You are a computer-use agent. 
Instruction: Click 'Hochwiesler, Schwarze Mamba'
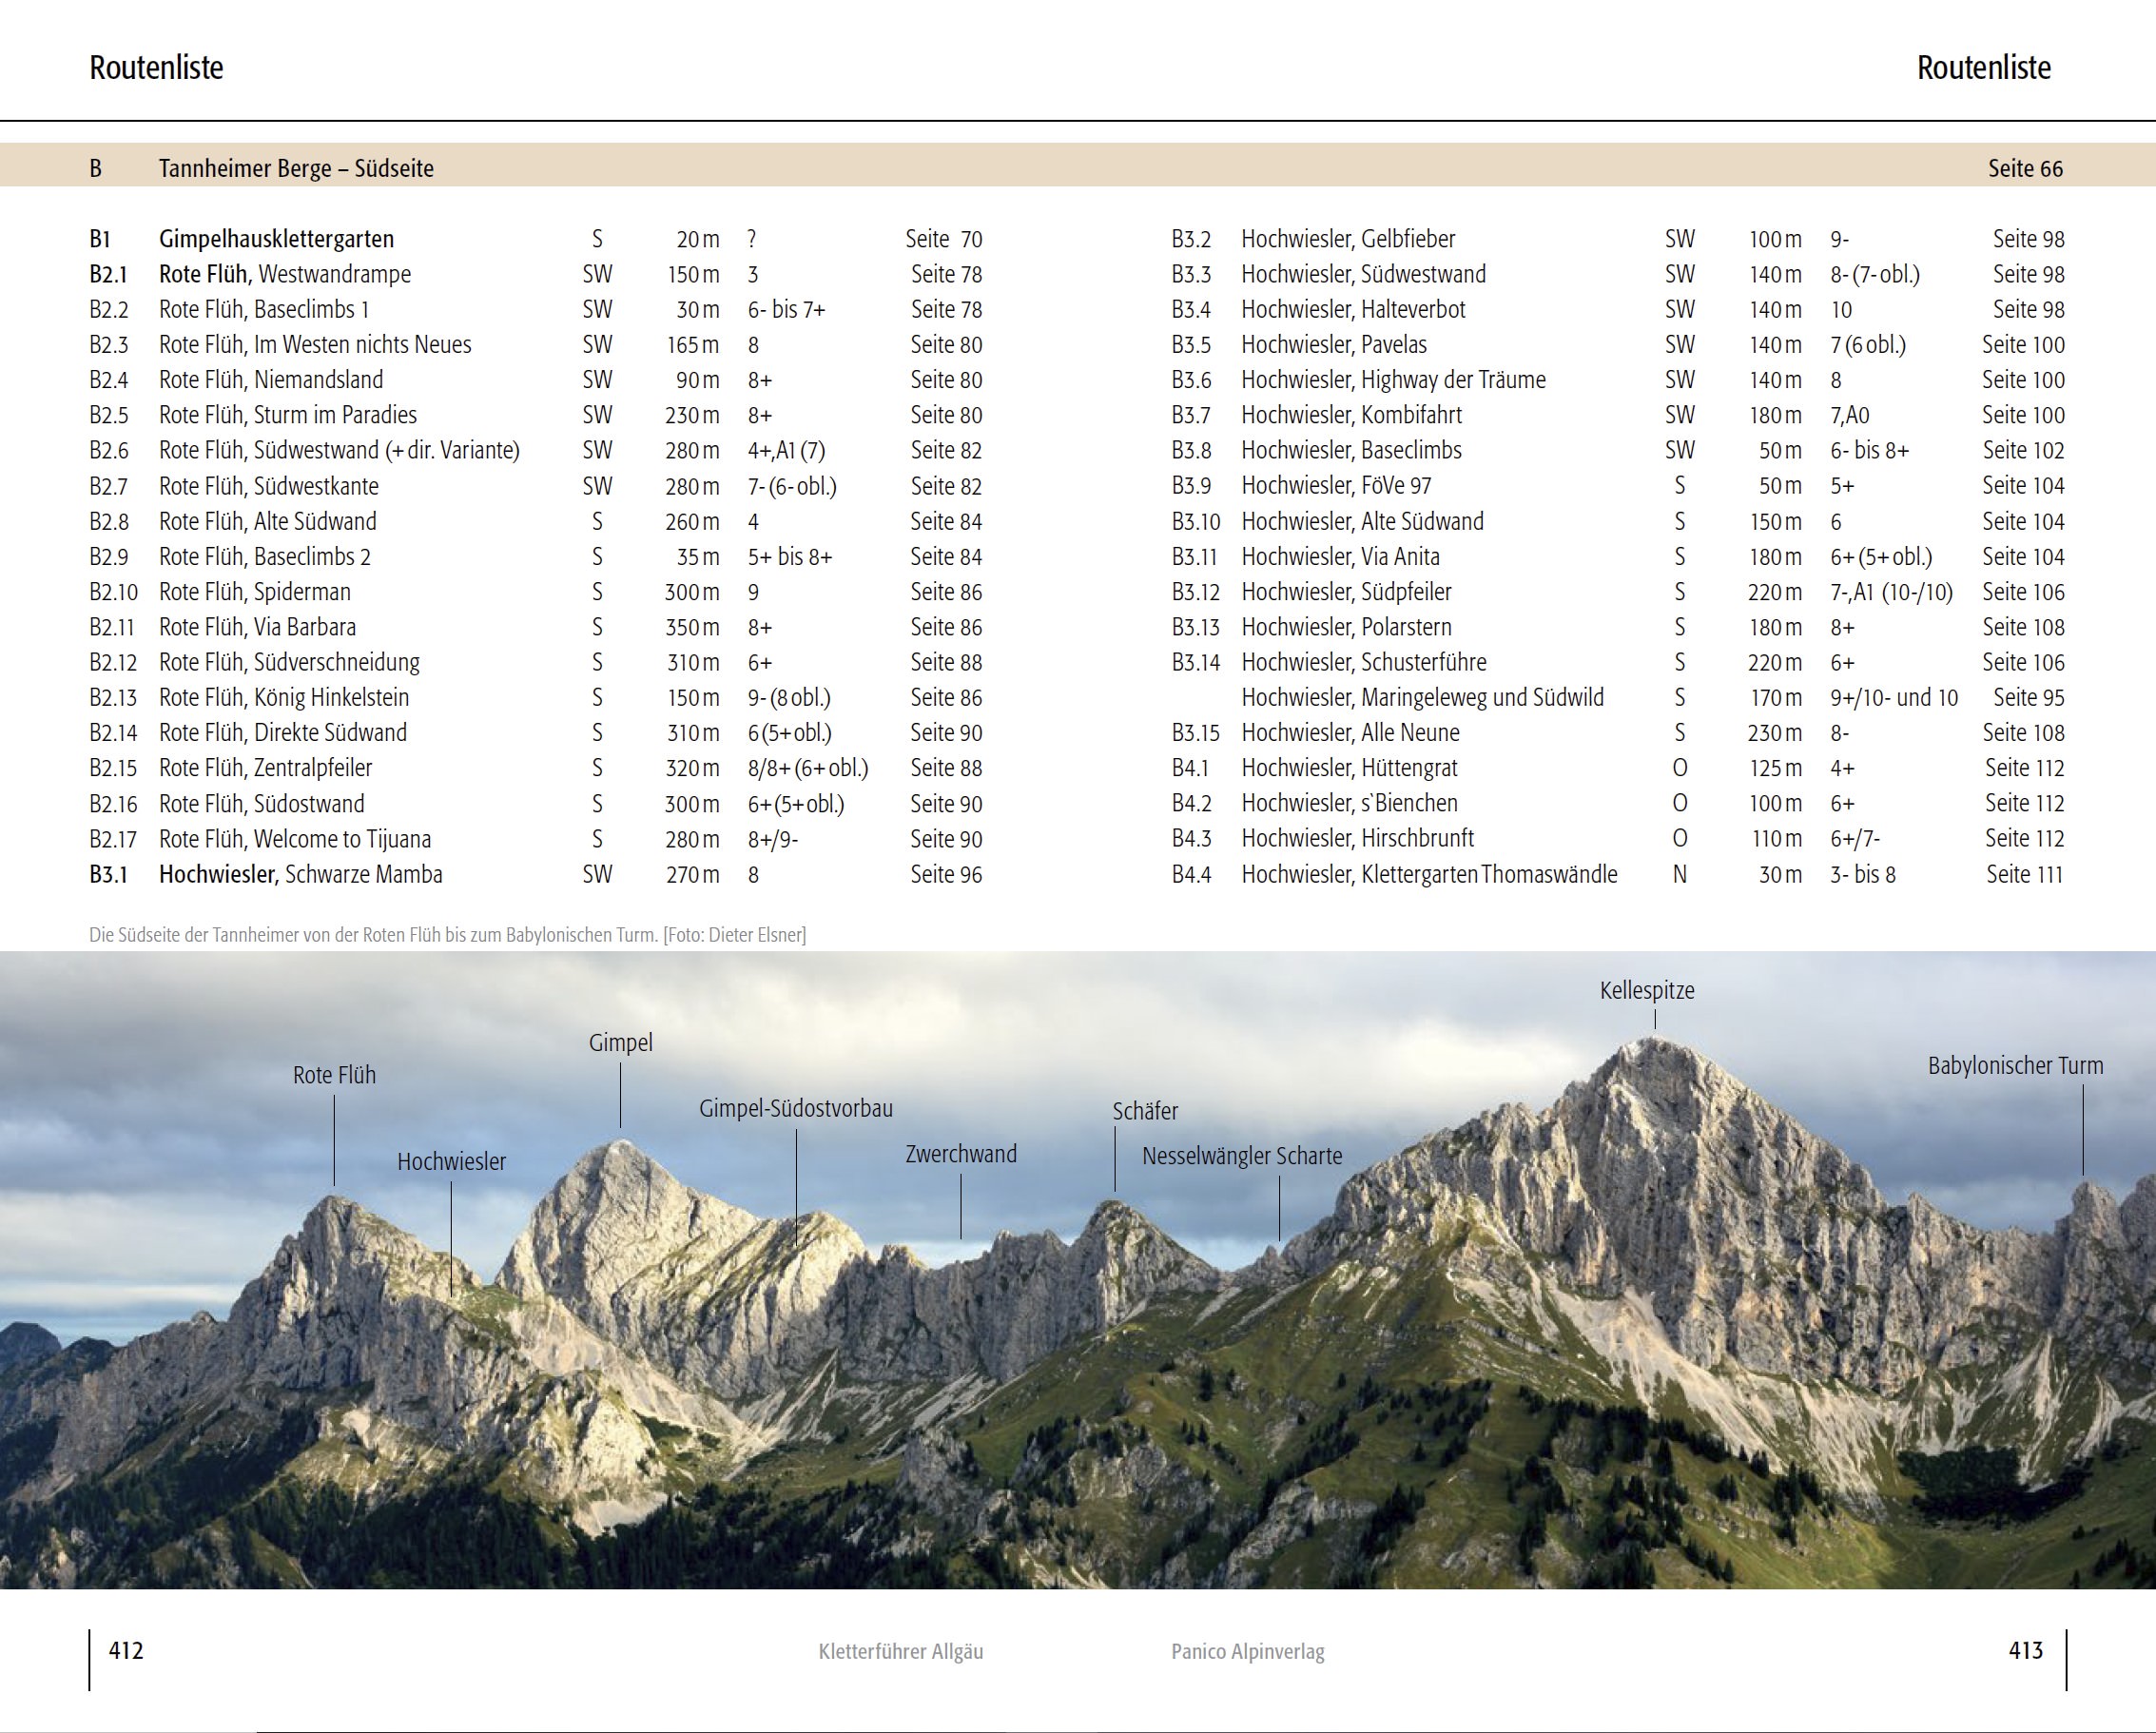[x=300, y=874]
